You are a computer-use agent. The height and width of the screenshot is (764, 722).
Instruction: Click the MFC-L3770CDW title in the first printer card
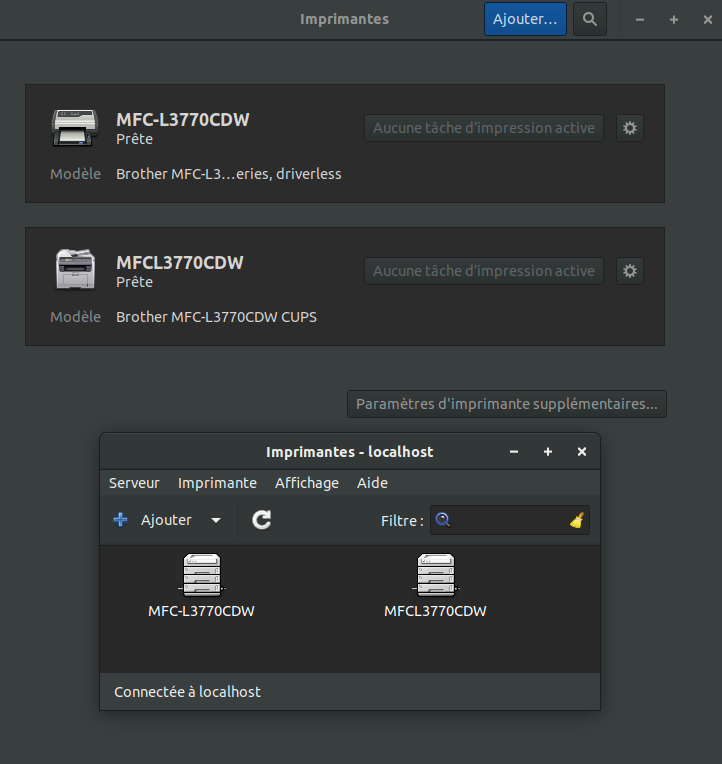183,120
